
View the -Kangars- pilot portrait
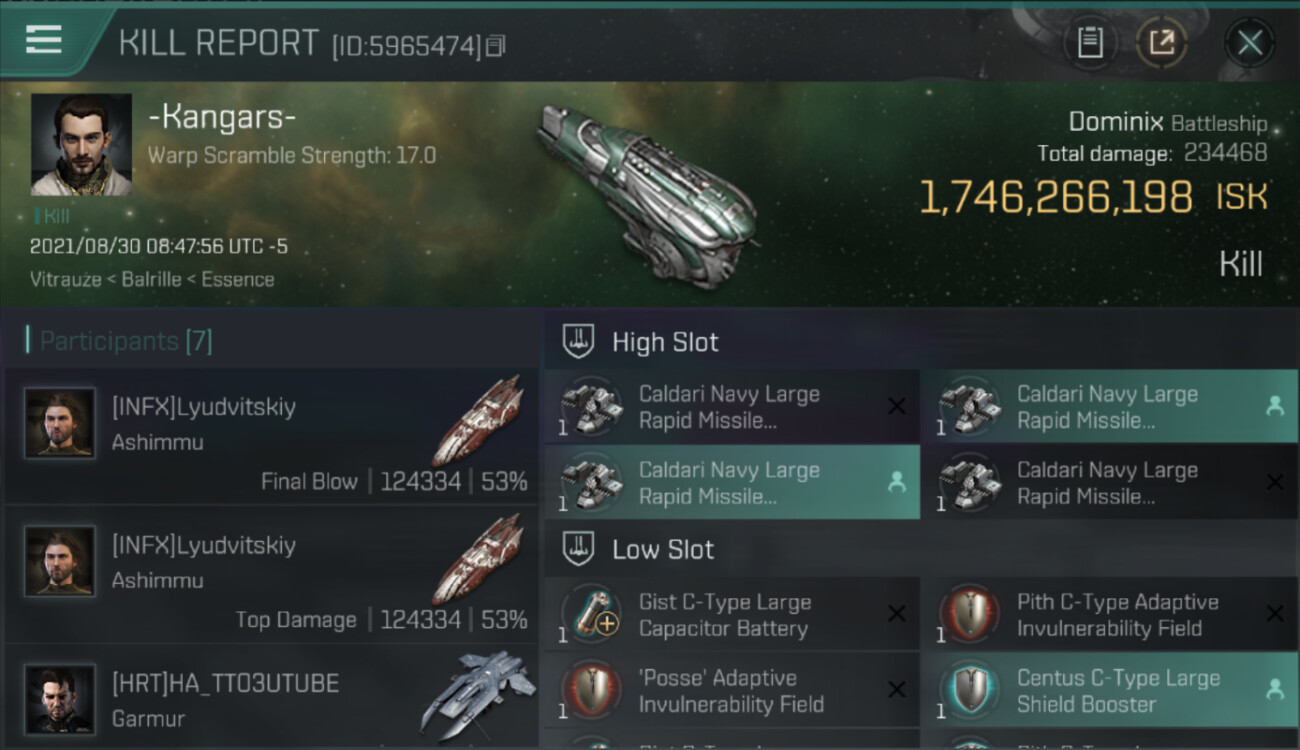81,145
